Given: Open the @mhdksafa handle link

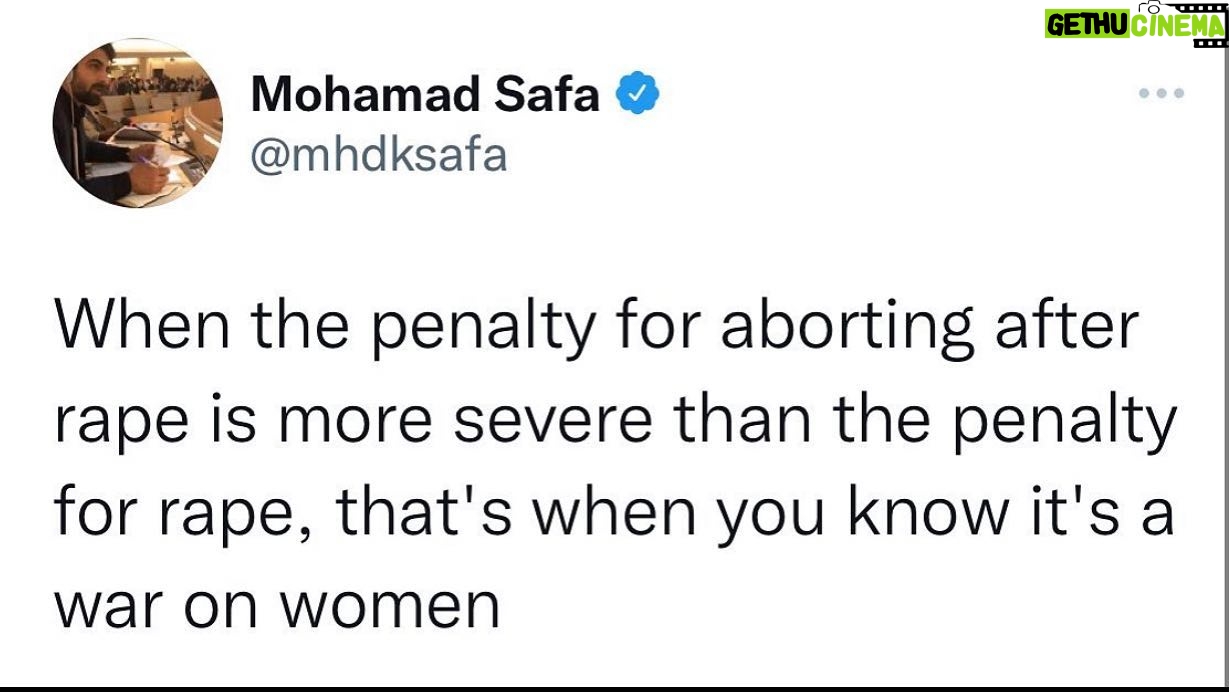Looking at the screenshot, I should pyautogui.click(x=379, y=155).
